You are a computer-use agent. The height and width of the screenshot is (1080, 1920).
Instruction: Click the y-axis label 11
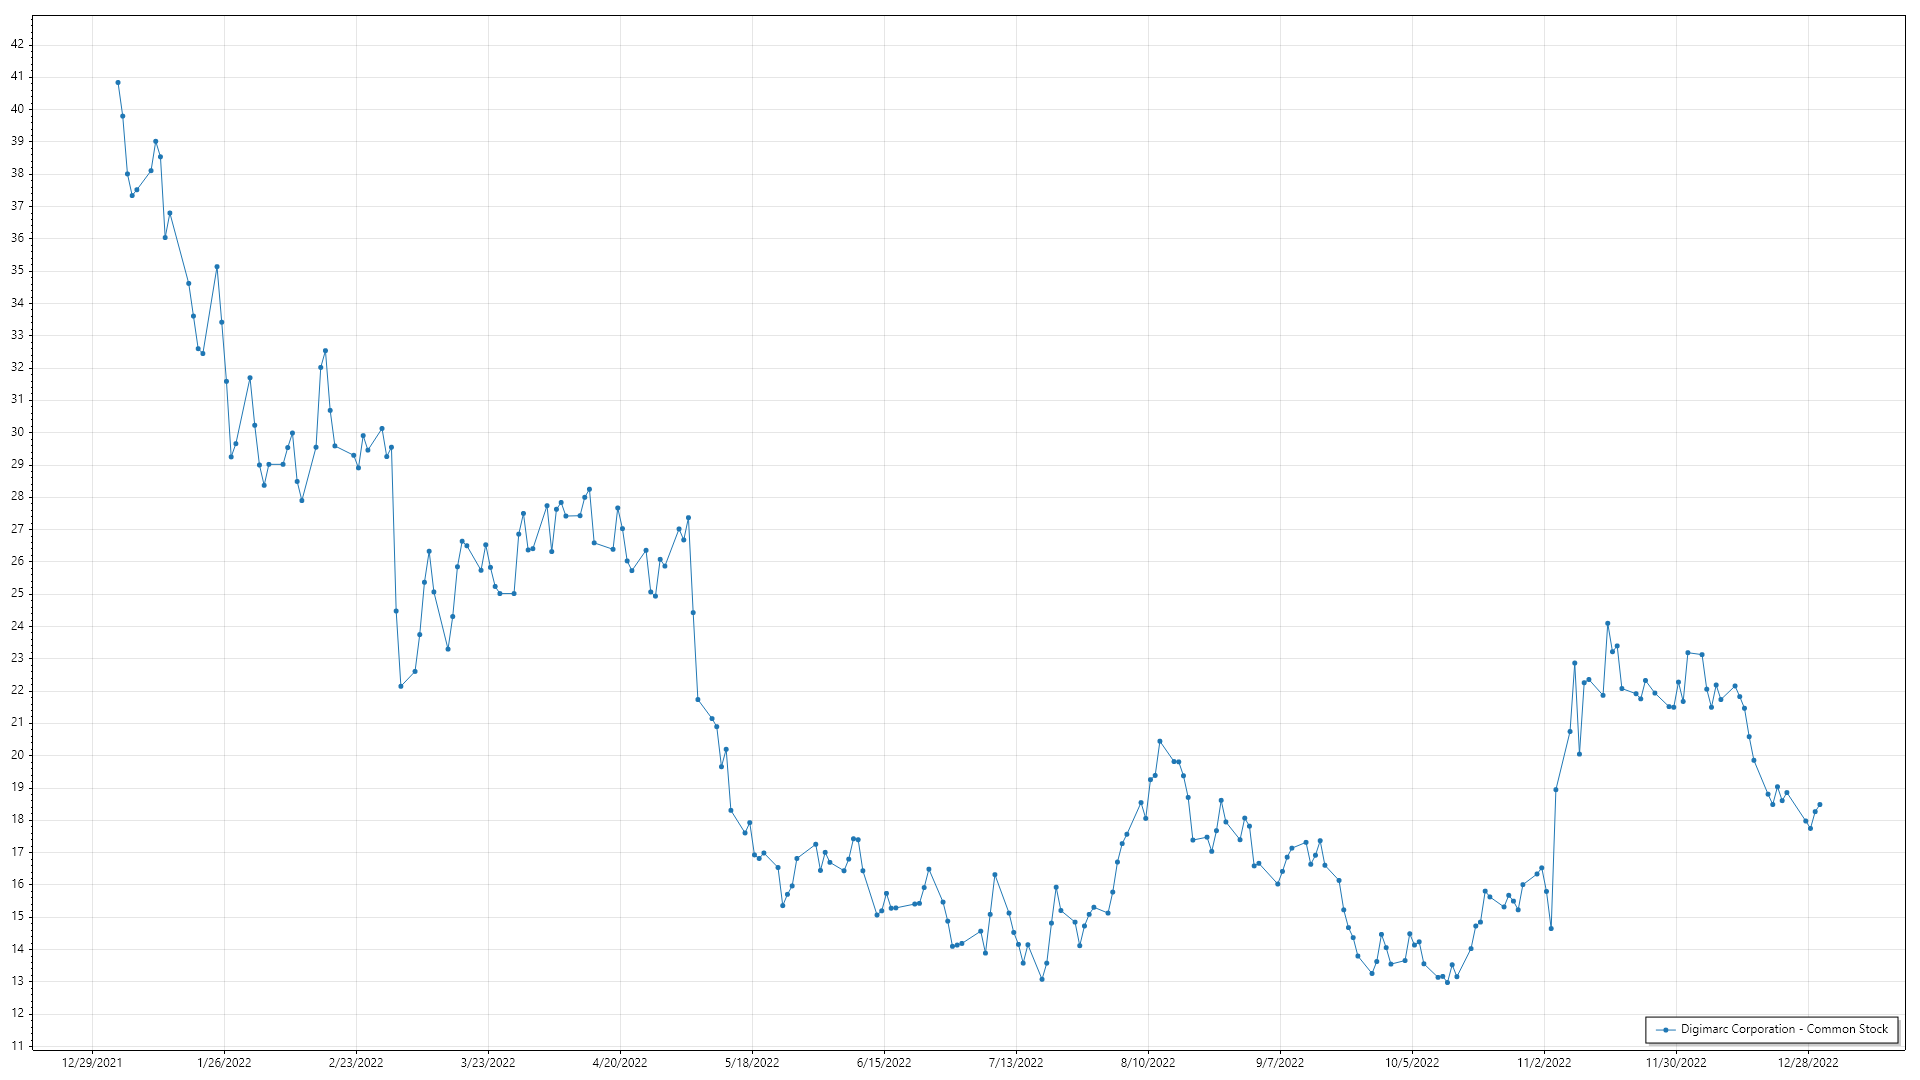click(x=17, y=1046)
